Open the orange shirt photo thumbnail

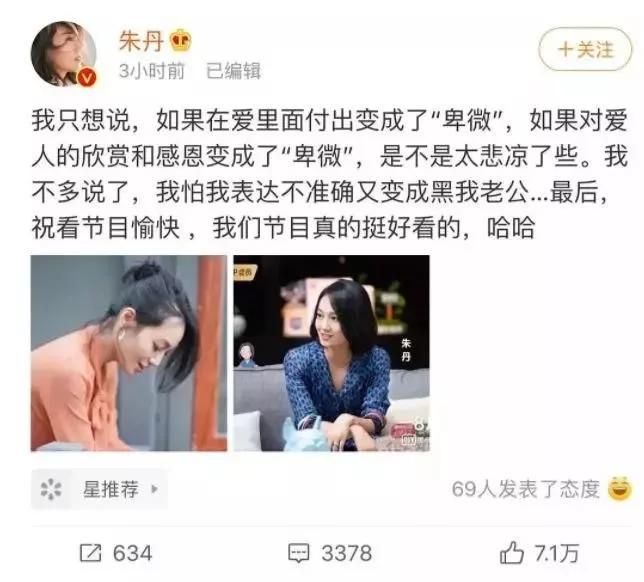[129, 353]
